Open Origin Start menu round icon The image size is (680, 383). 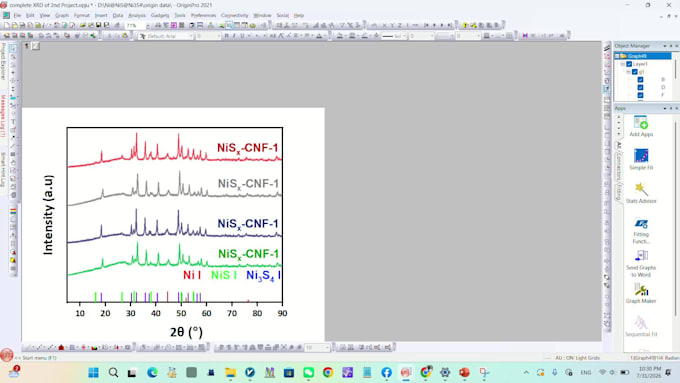click(x=7, y=355)
